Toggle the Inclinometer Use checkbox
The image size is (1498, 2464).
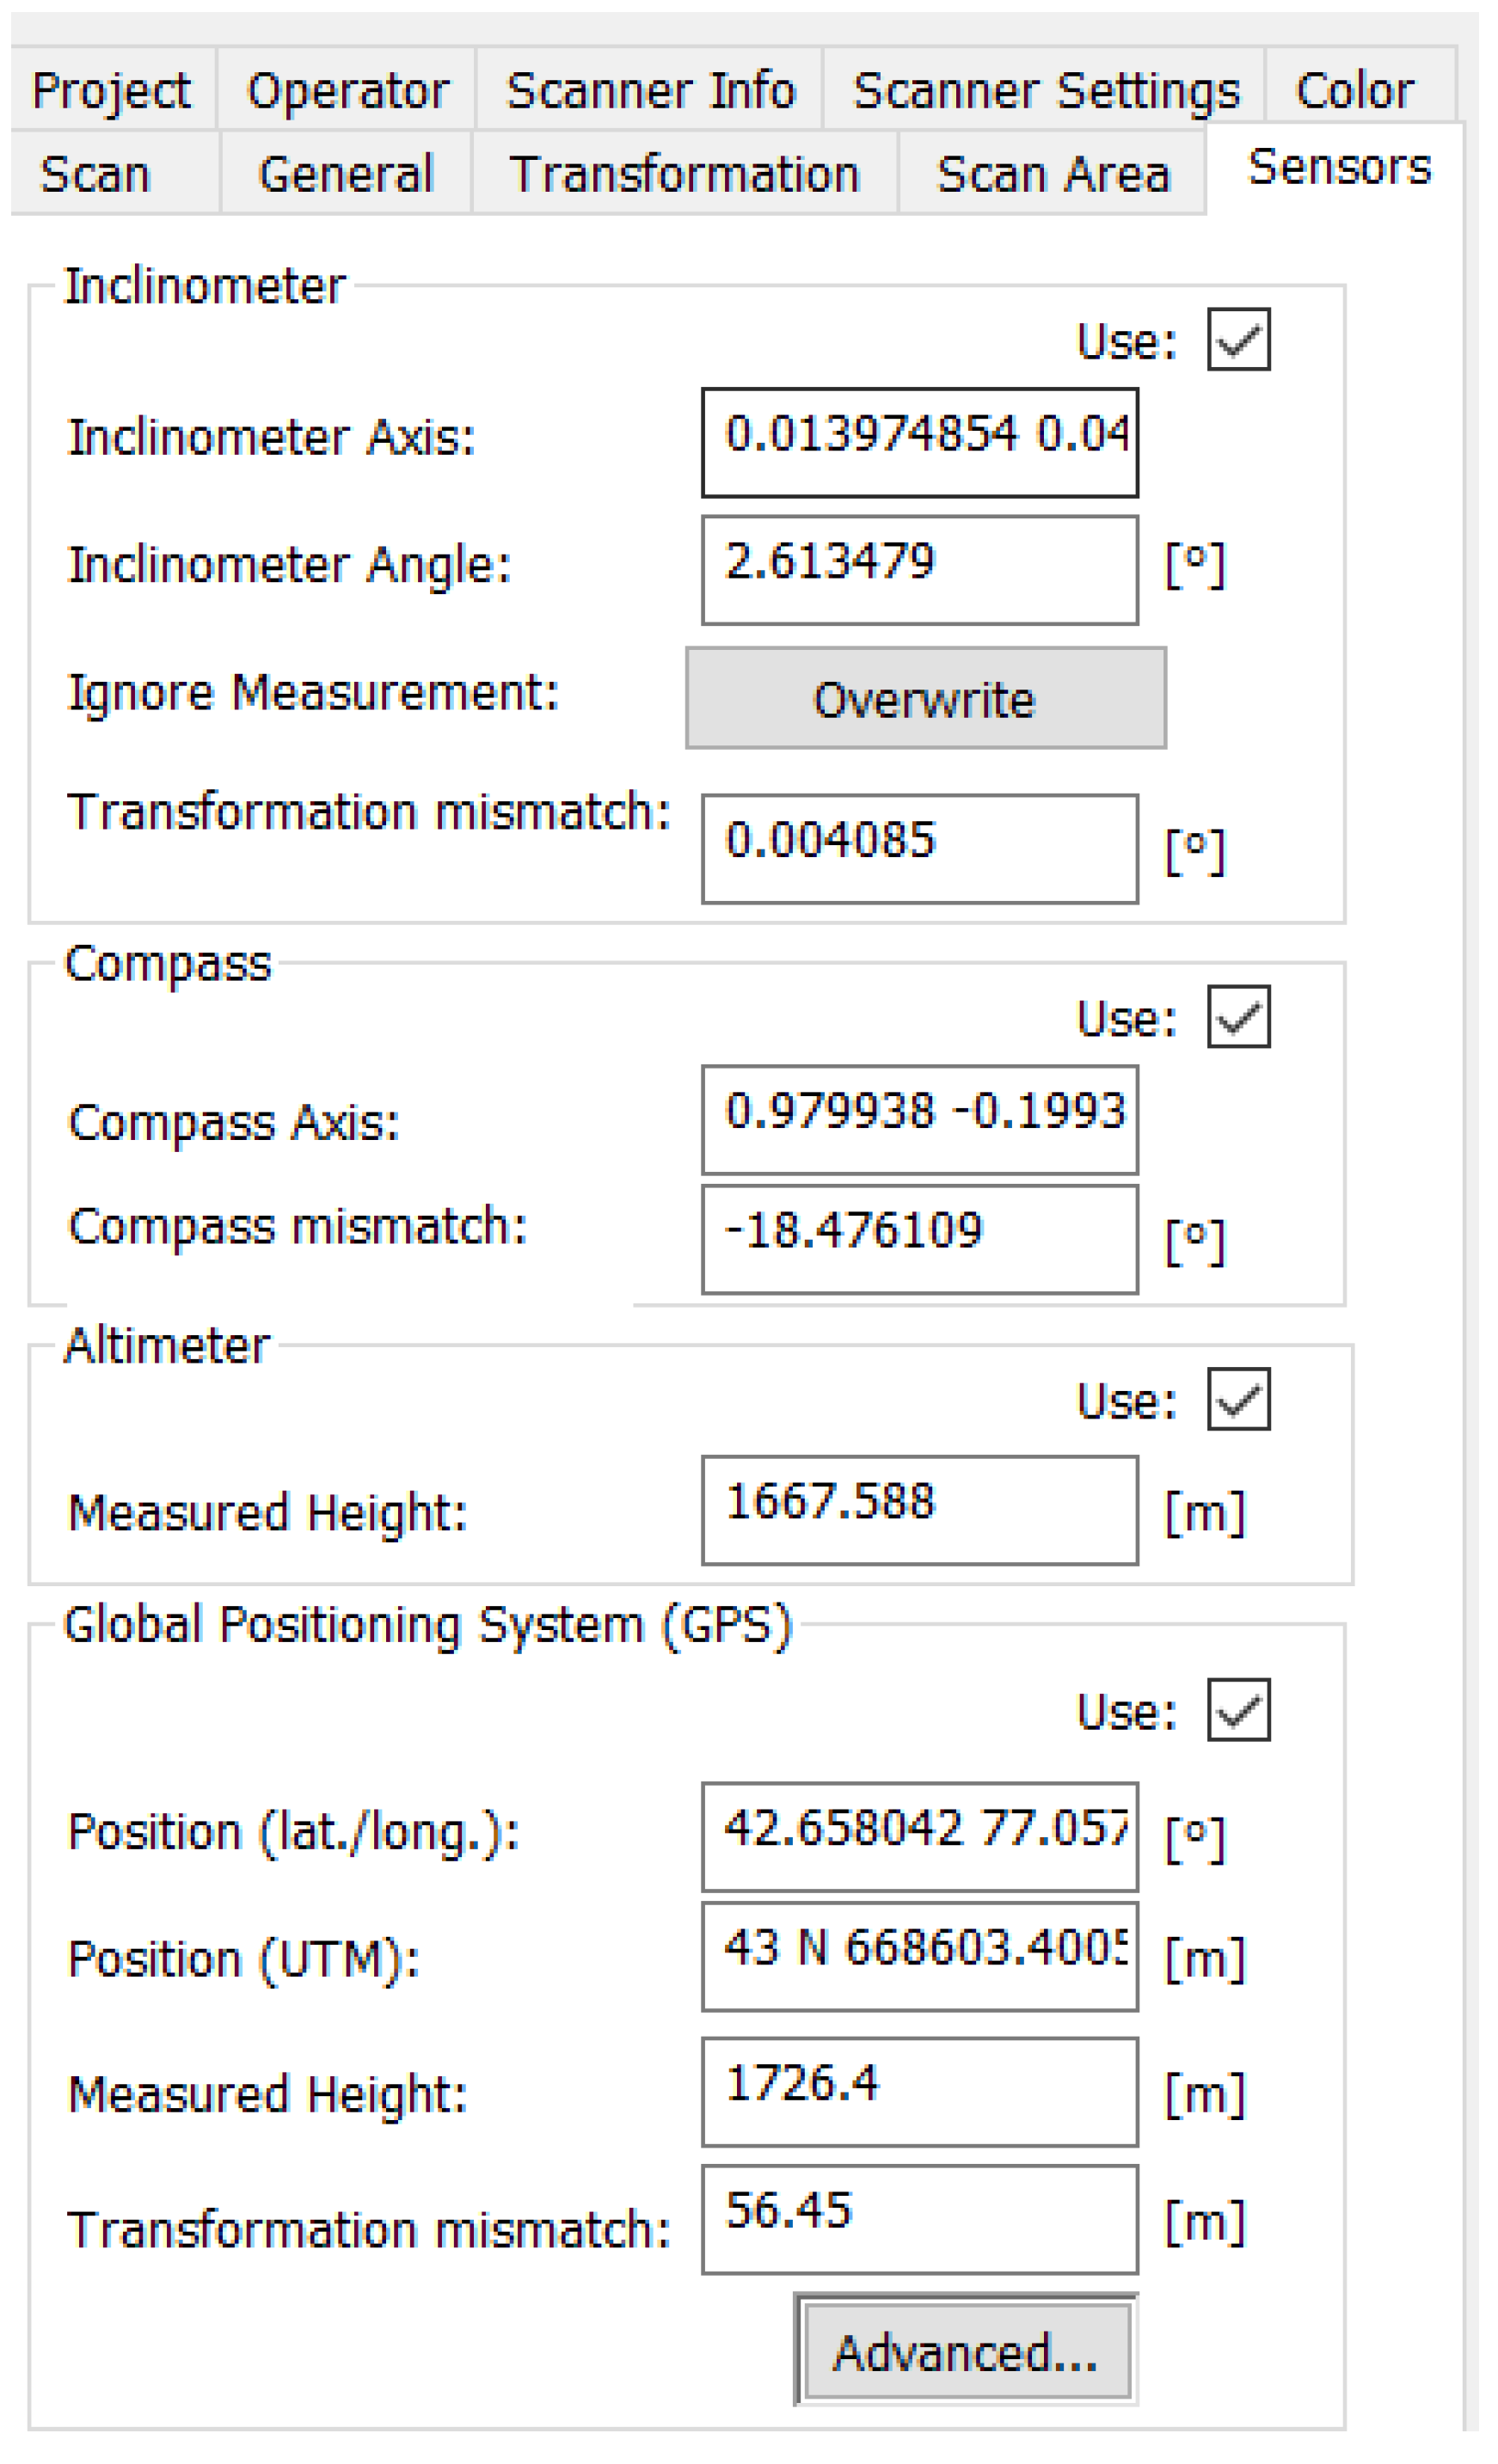click(x=1238, y=340)
